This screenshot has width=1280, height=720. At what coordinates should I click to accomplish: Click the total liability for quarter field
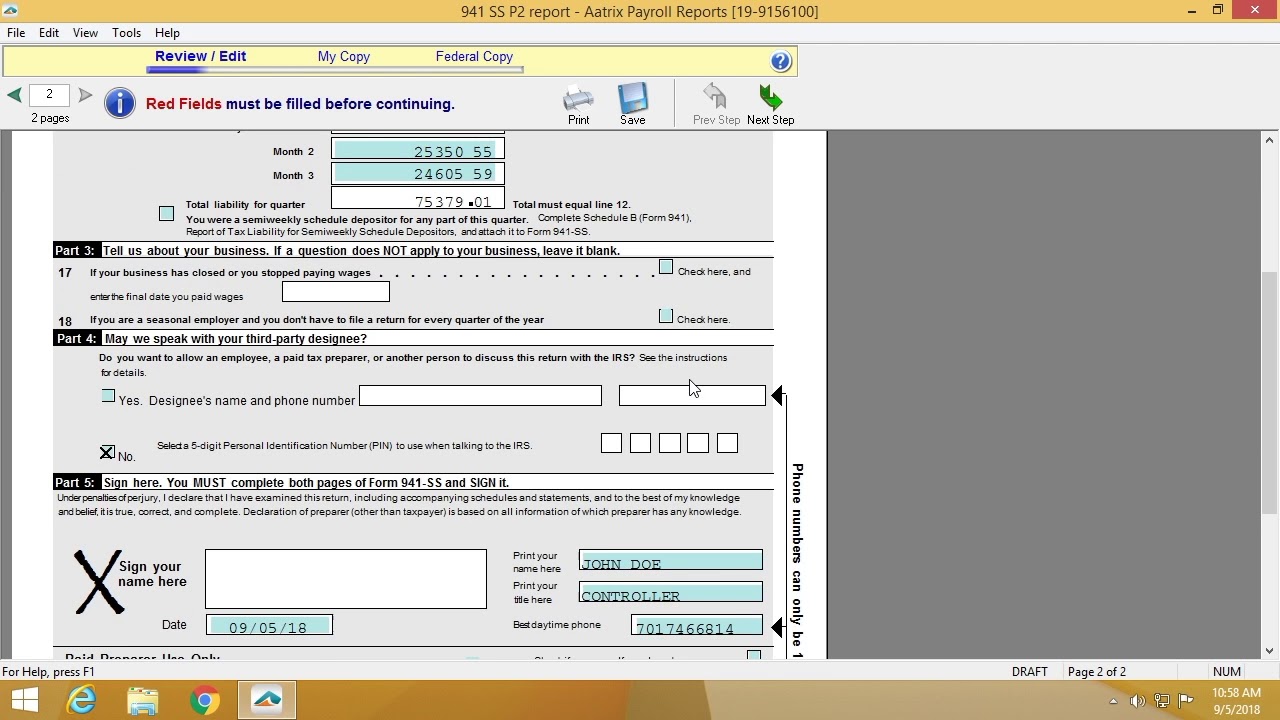coord(417,199)
